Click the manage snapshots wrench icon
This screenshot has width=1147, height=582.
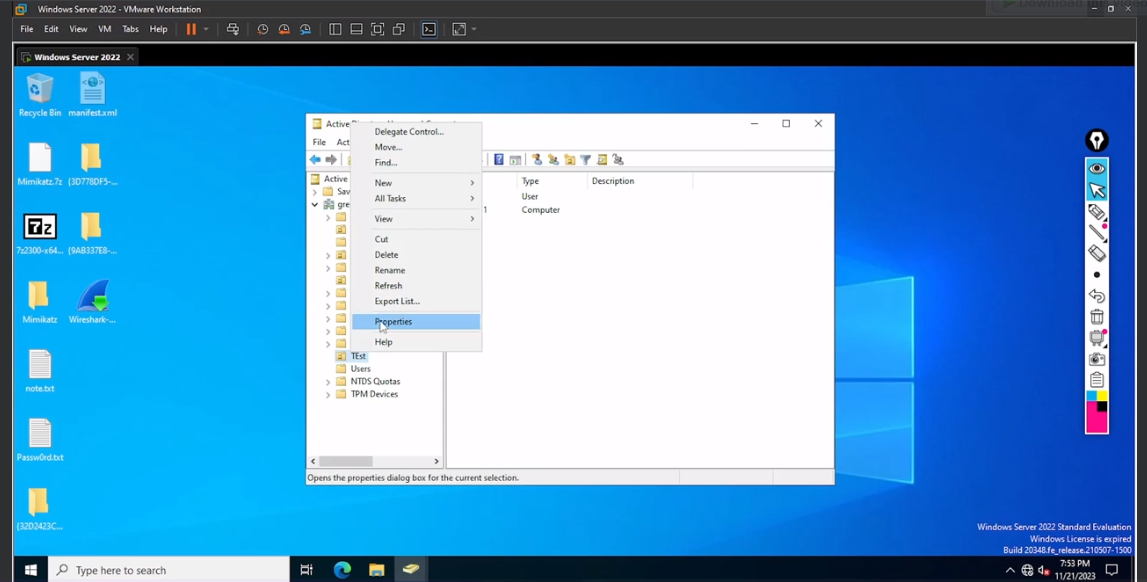pyautogui.click(x=305, y=29)
